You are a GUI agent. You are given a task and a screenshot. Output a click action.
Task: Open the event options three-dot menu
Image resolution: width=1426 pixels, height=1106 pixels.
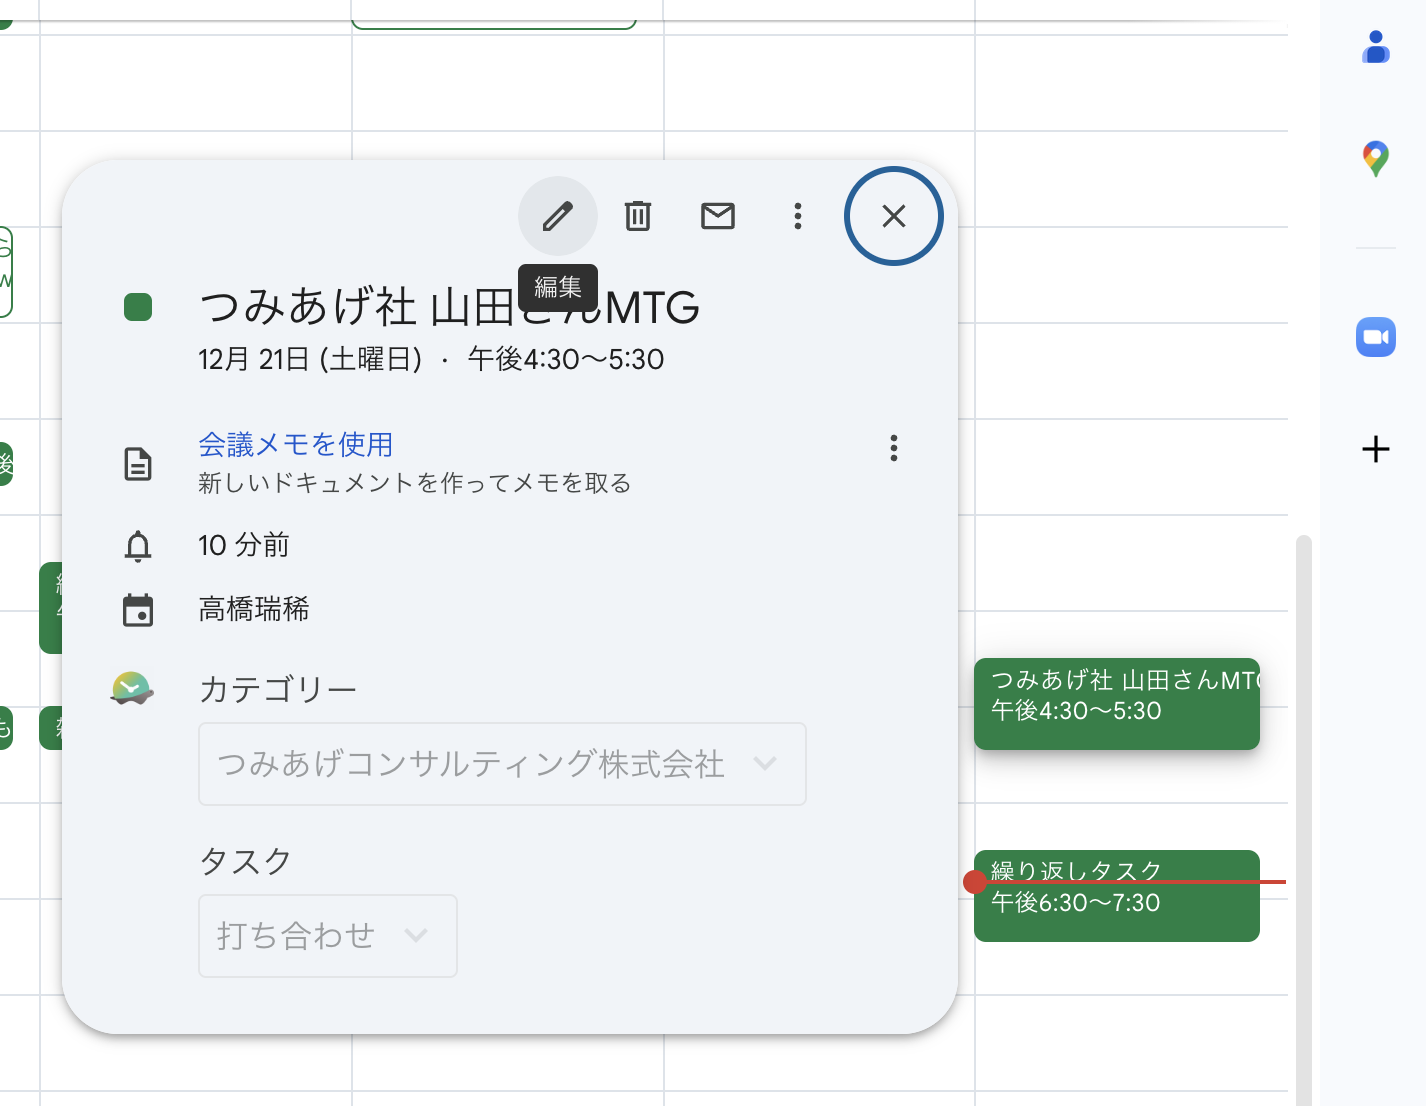[x=797, y=216]
